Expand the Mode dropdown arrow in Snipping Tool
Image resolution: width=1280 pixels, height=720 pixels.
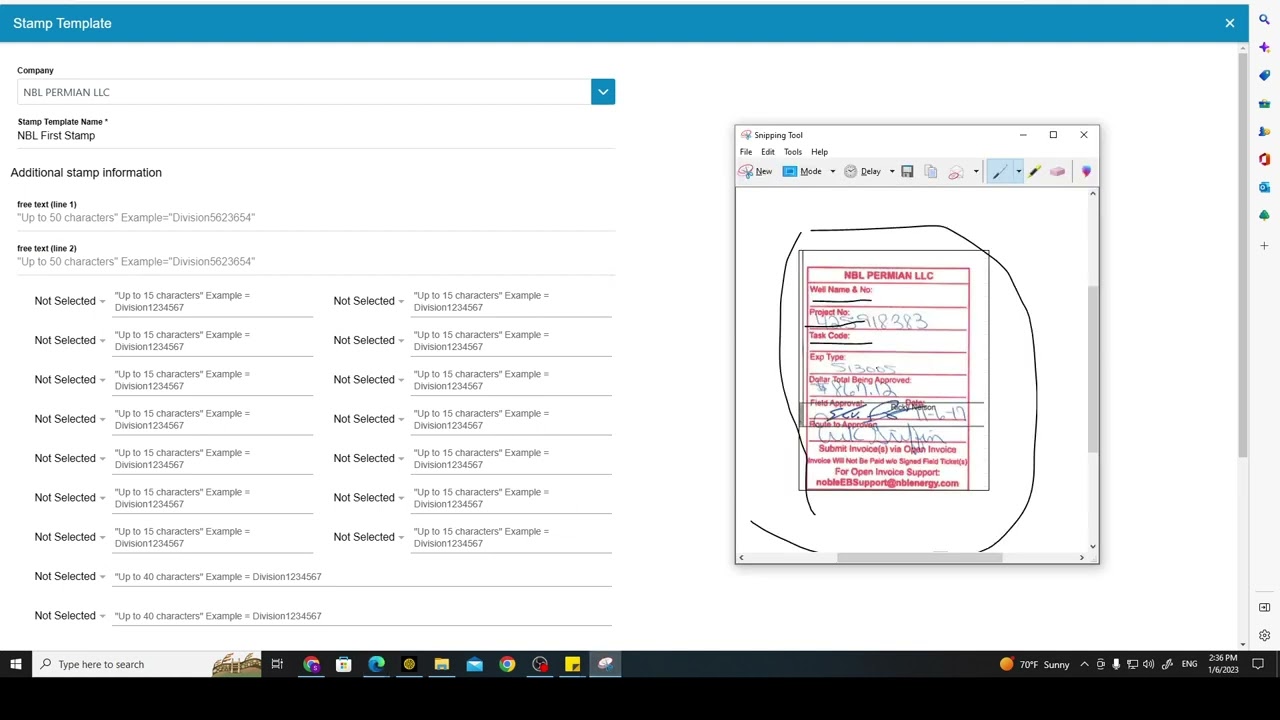point(832,171)
